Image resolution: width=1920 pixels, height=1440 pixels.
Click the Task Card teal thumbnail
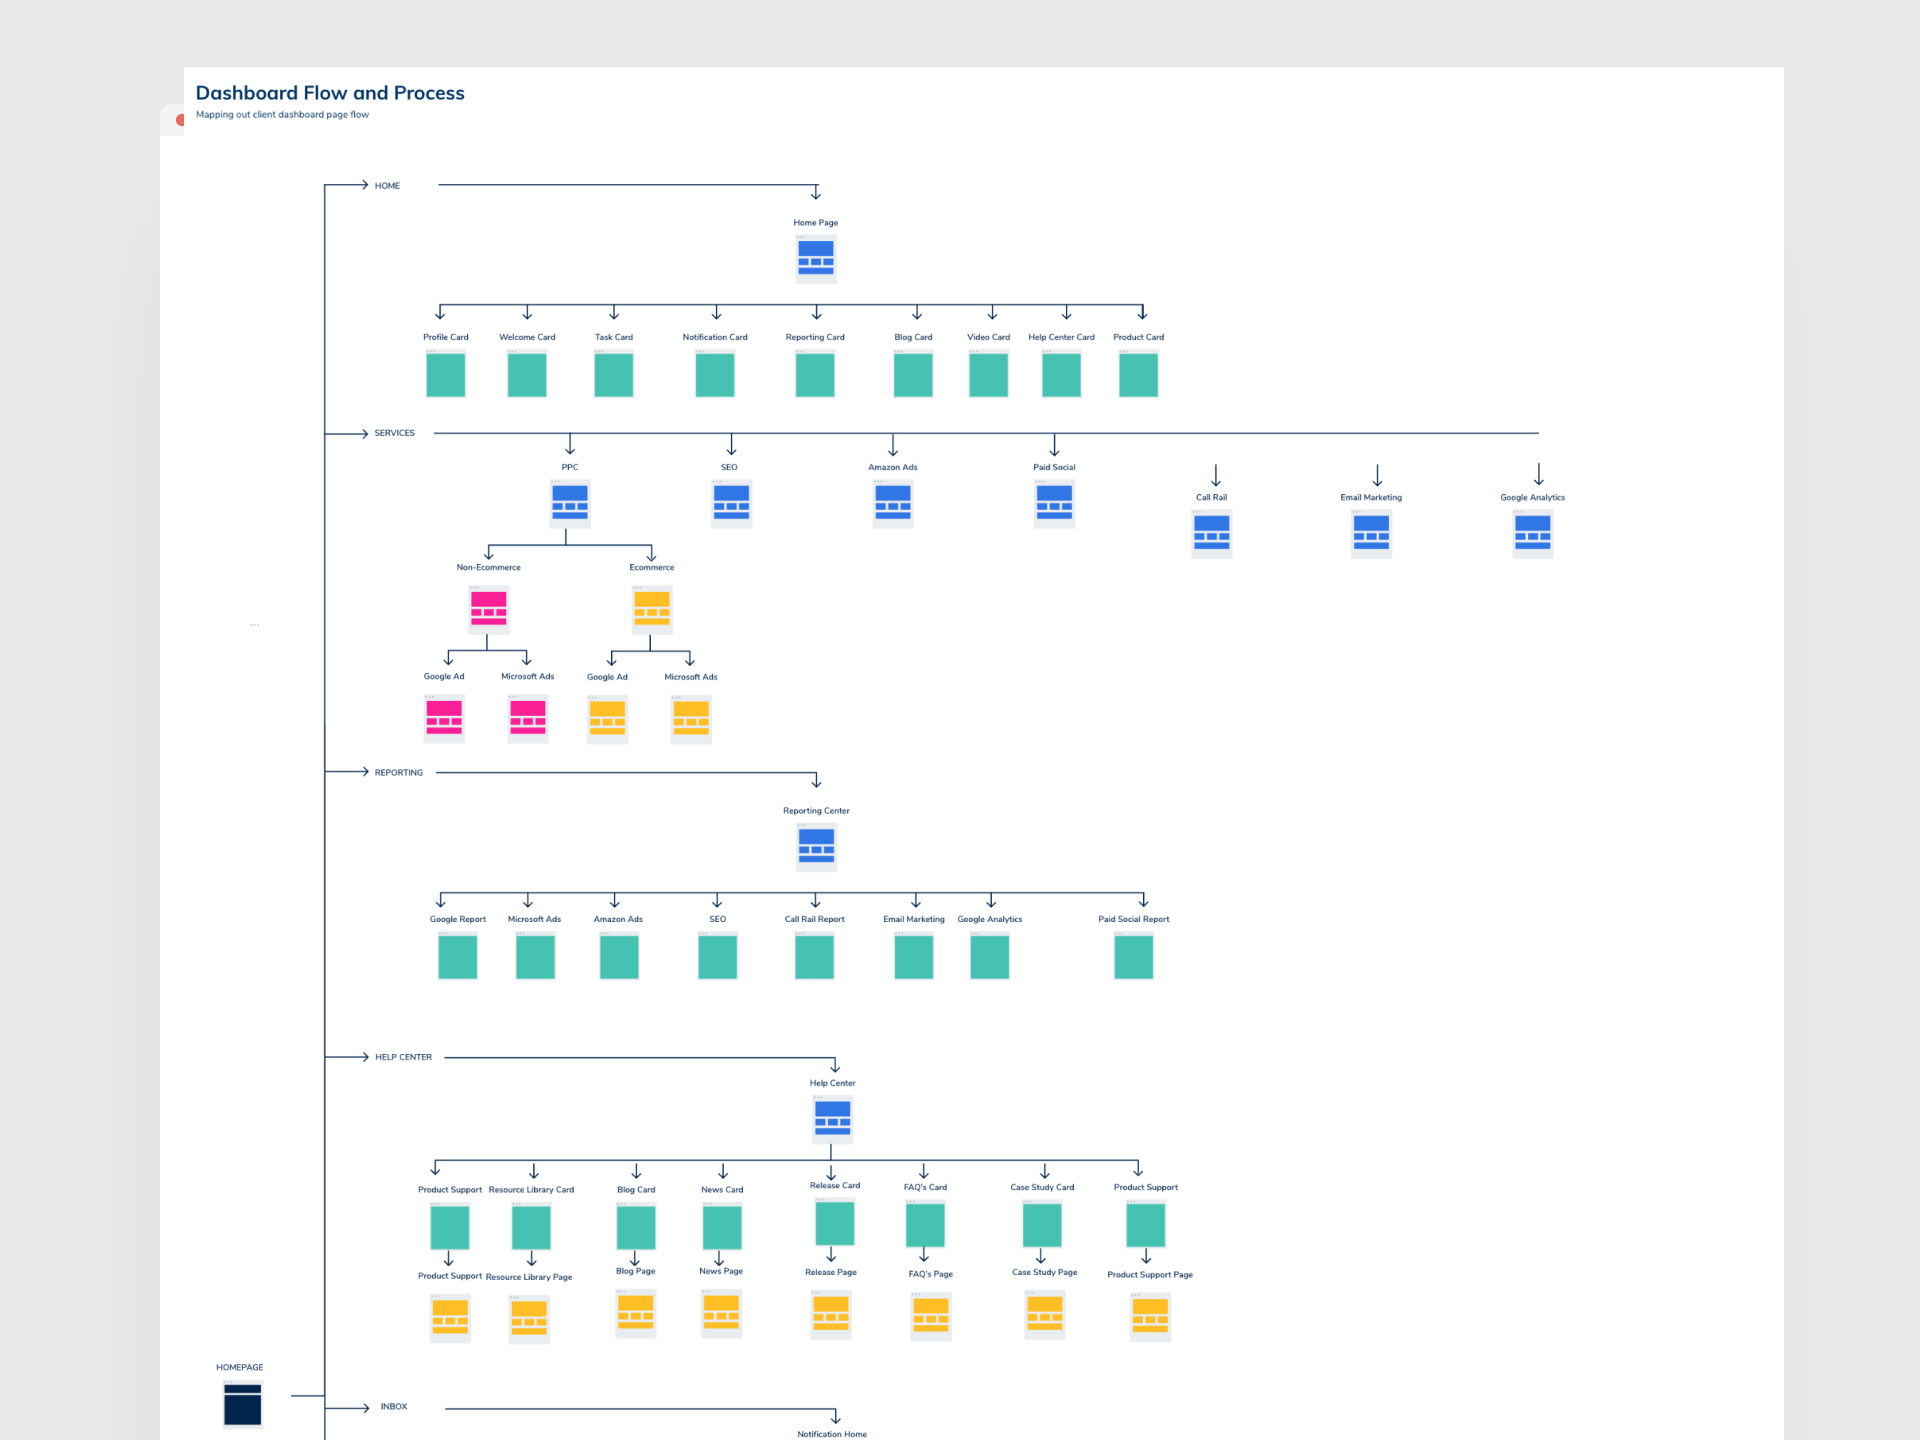[614, 373]
